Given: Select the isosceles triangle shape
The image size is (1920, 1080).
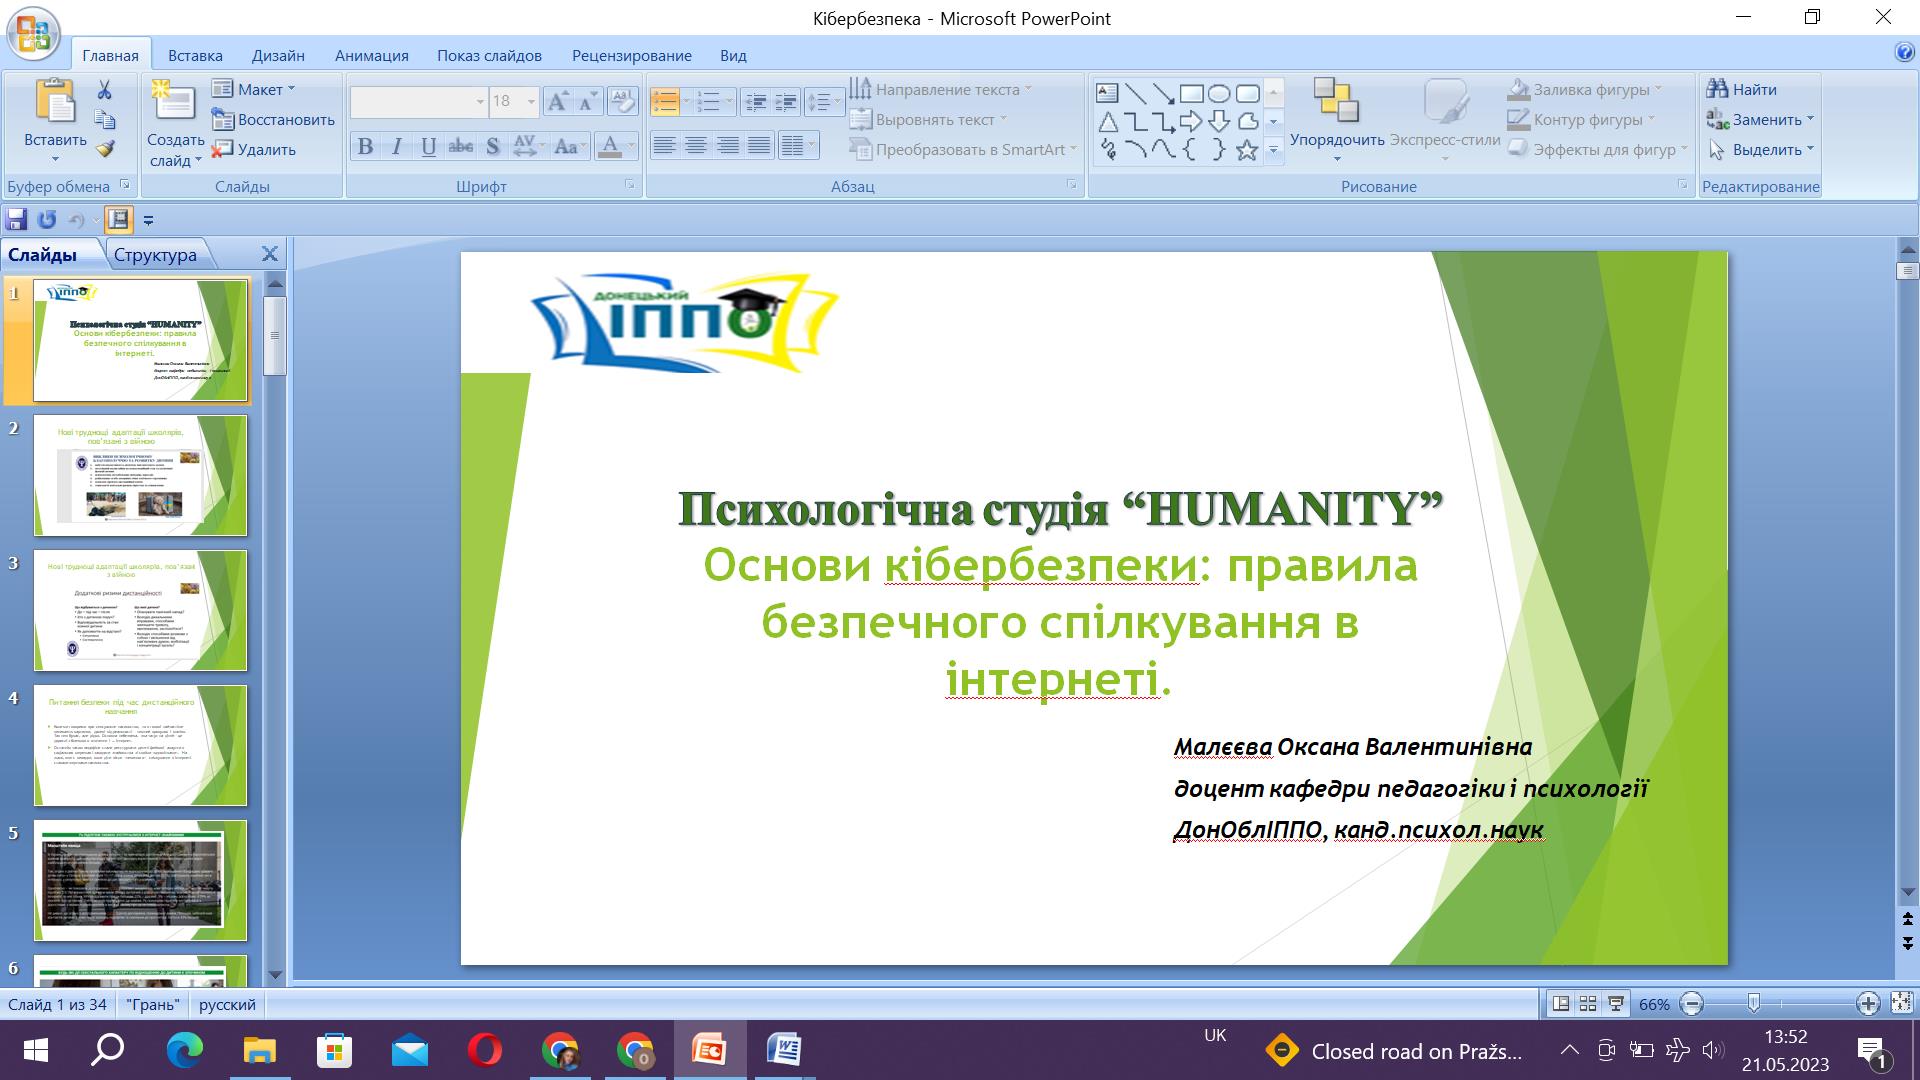Looking at the screenshot, I should pos(1107,122).
